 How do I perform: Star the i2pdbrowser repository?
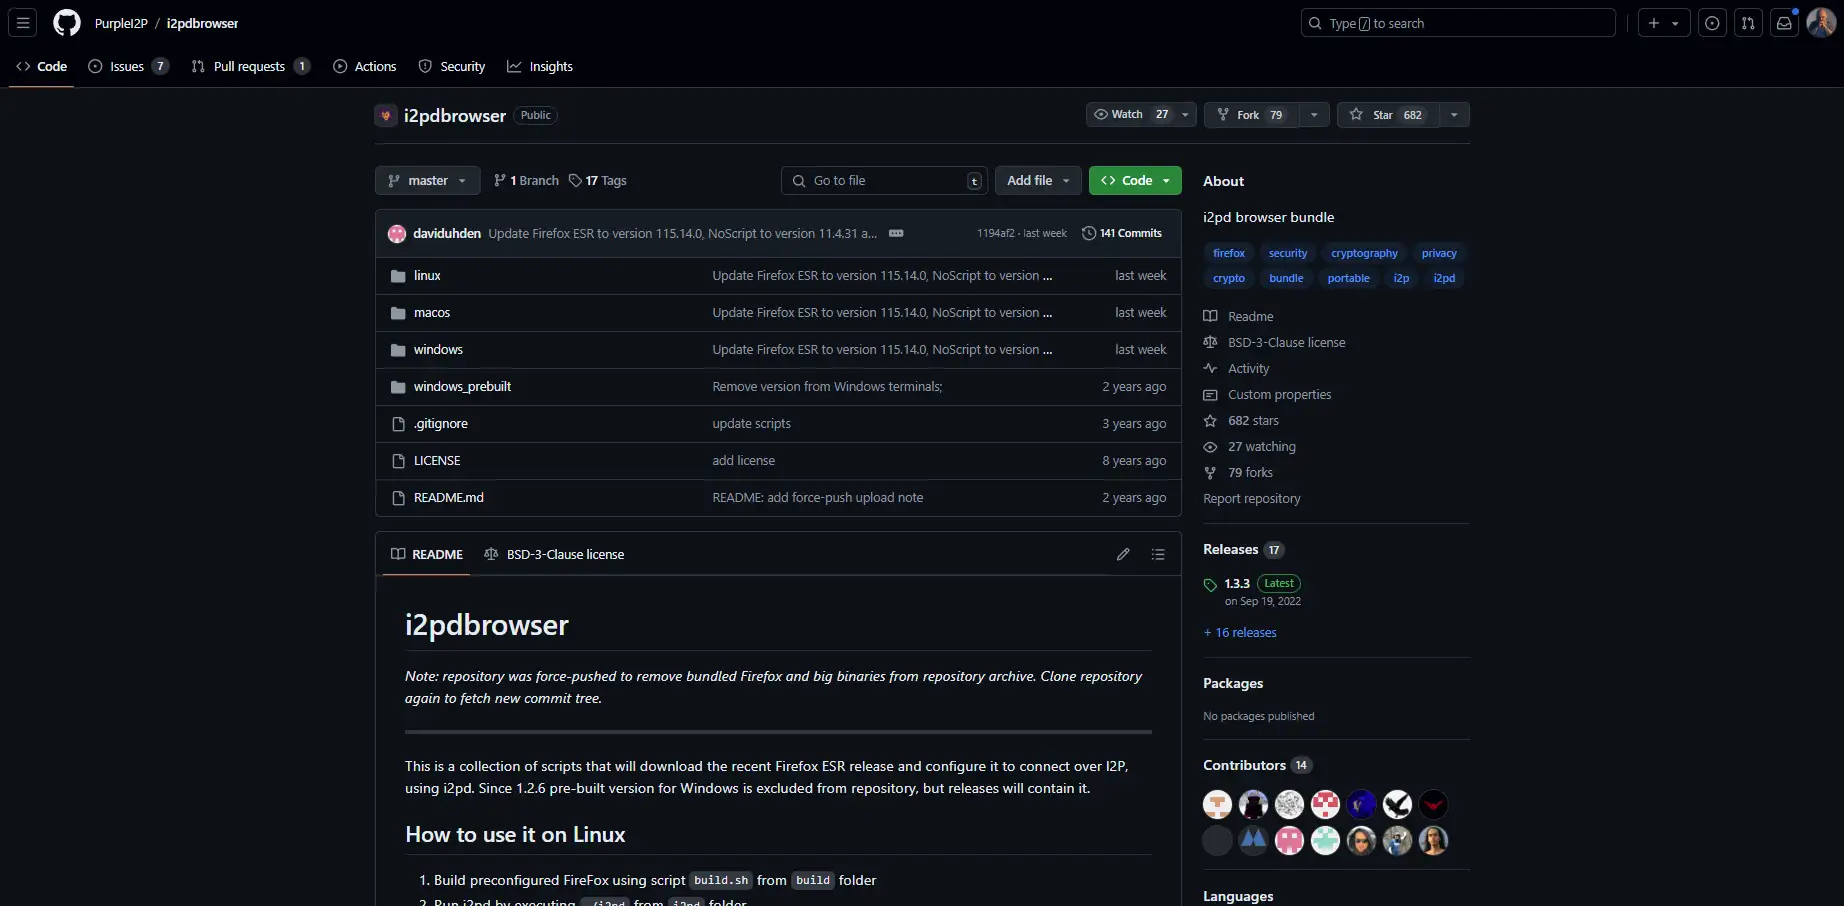[x=1388, y=115]
